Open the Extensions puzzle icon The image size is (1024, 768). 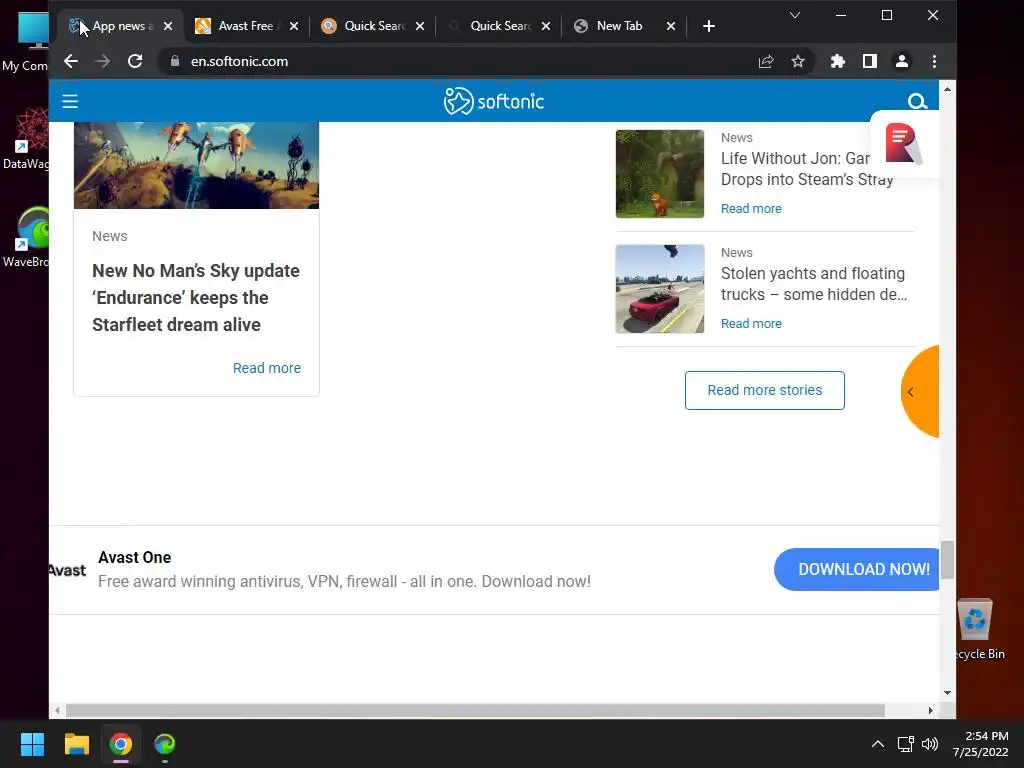pyautogui.click(x=838, y=61)
